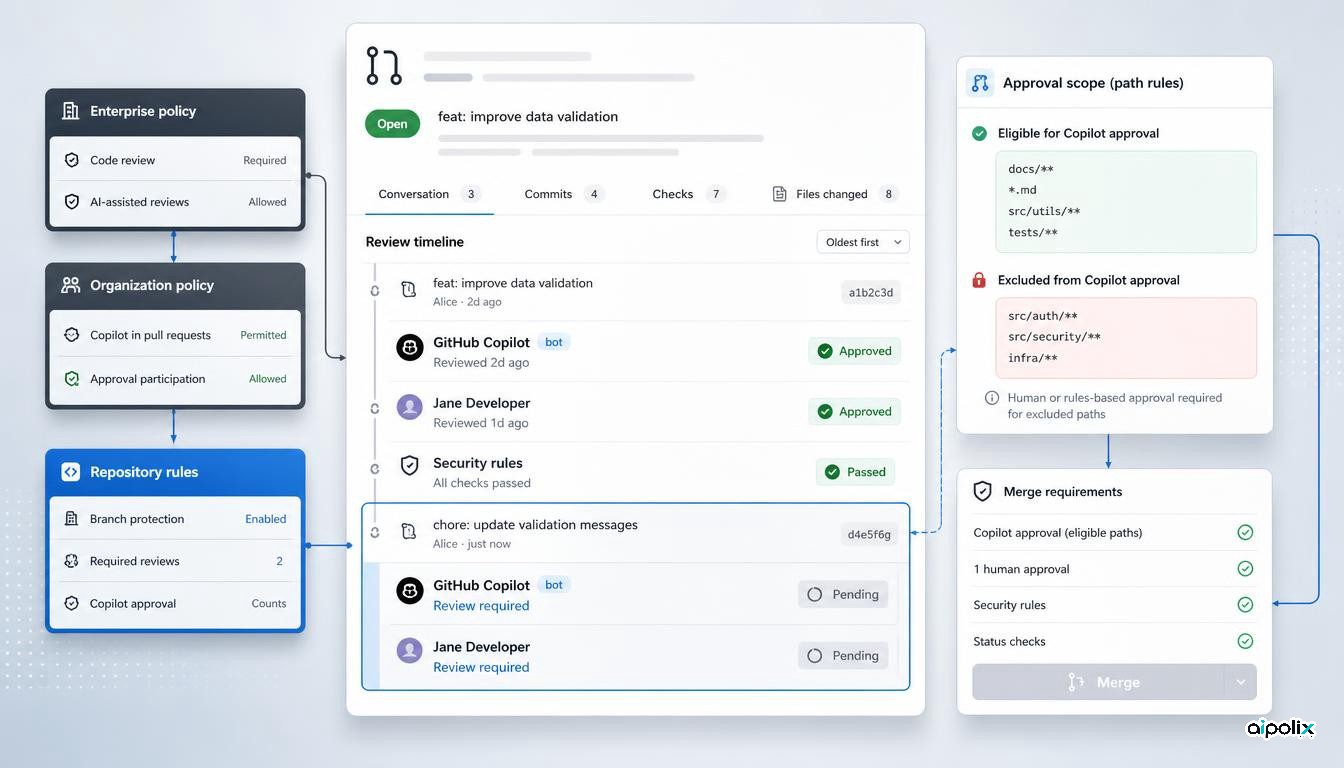Click the Security rules shield icon
Image resolution: width=1344 pixels, height=768 pixels.
tap(409, 465)
